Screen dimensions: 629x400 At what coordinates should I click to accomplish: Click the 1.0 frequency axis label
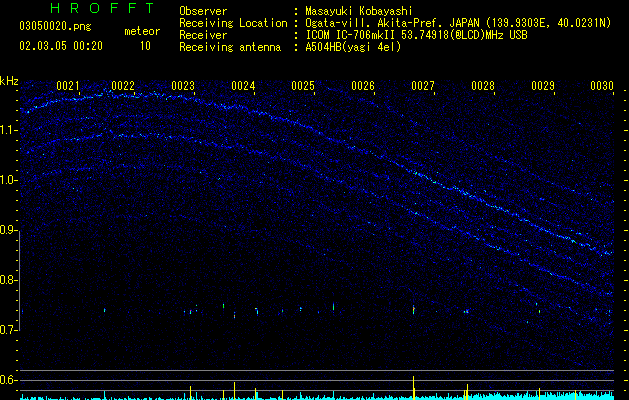coord(9,180)
